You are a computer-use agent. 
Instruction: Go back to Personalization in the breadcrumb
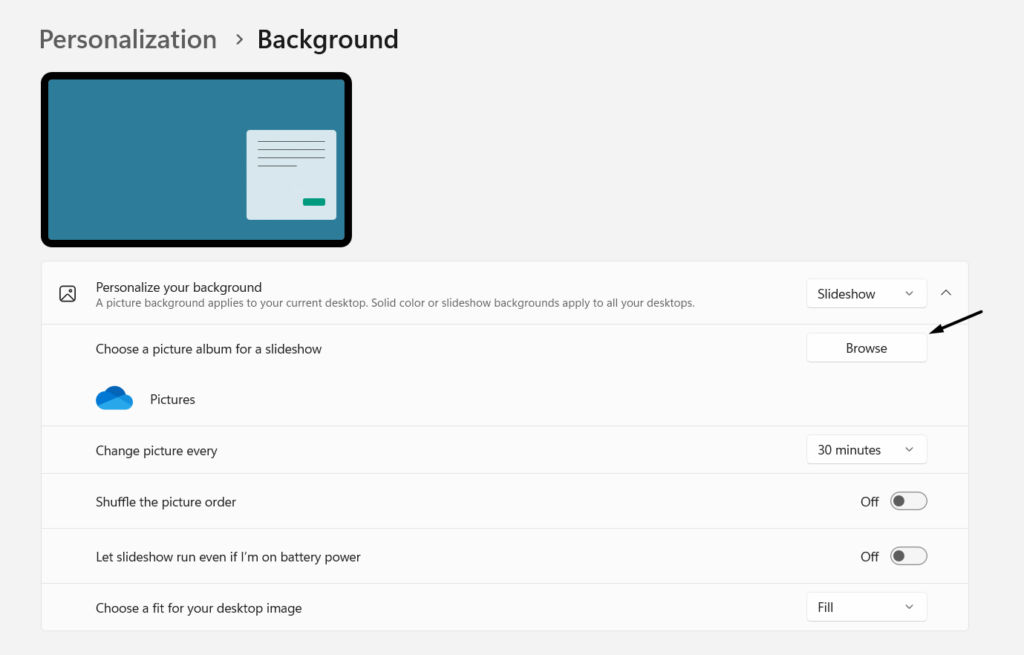(x=128, y=40)
